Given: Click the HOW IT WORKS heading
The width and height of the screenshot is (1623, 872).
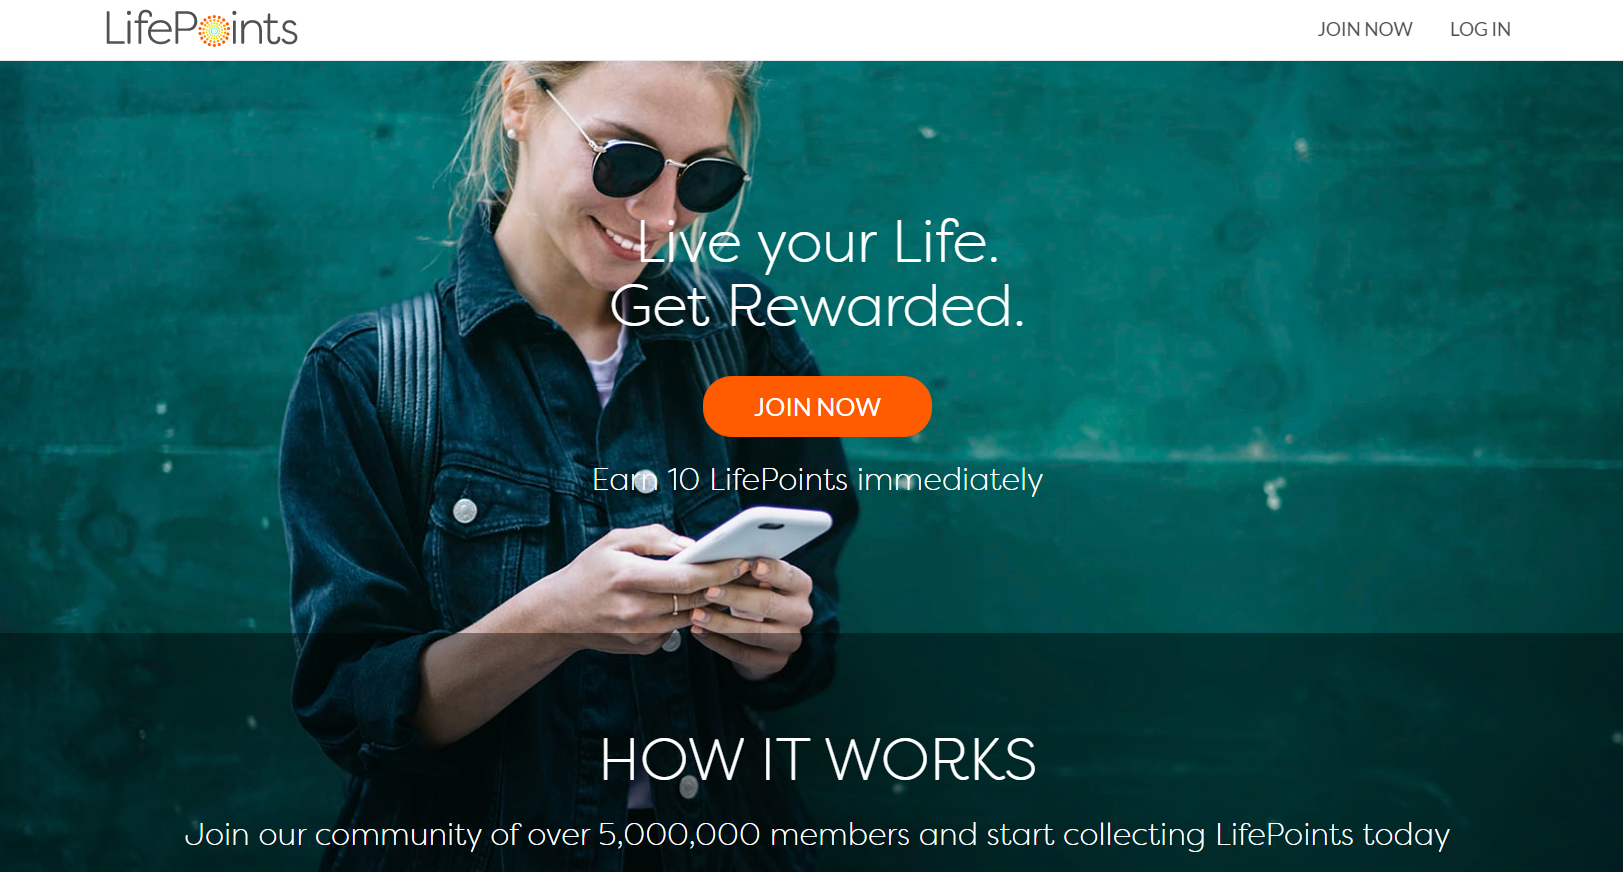Looking at the screenshot, I should 818,759.
